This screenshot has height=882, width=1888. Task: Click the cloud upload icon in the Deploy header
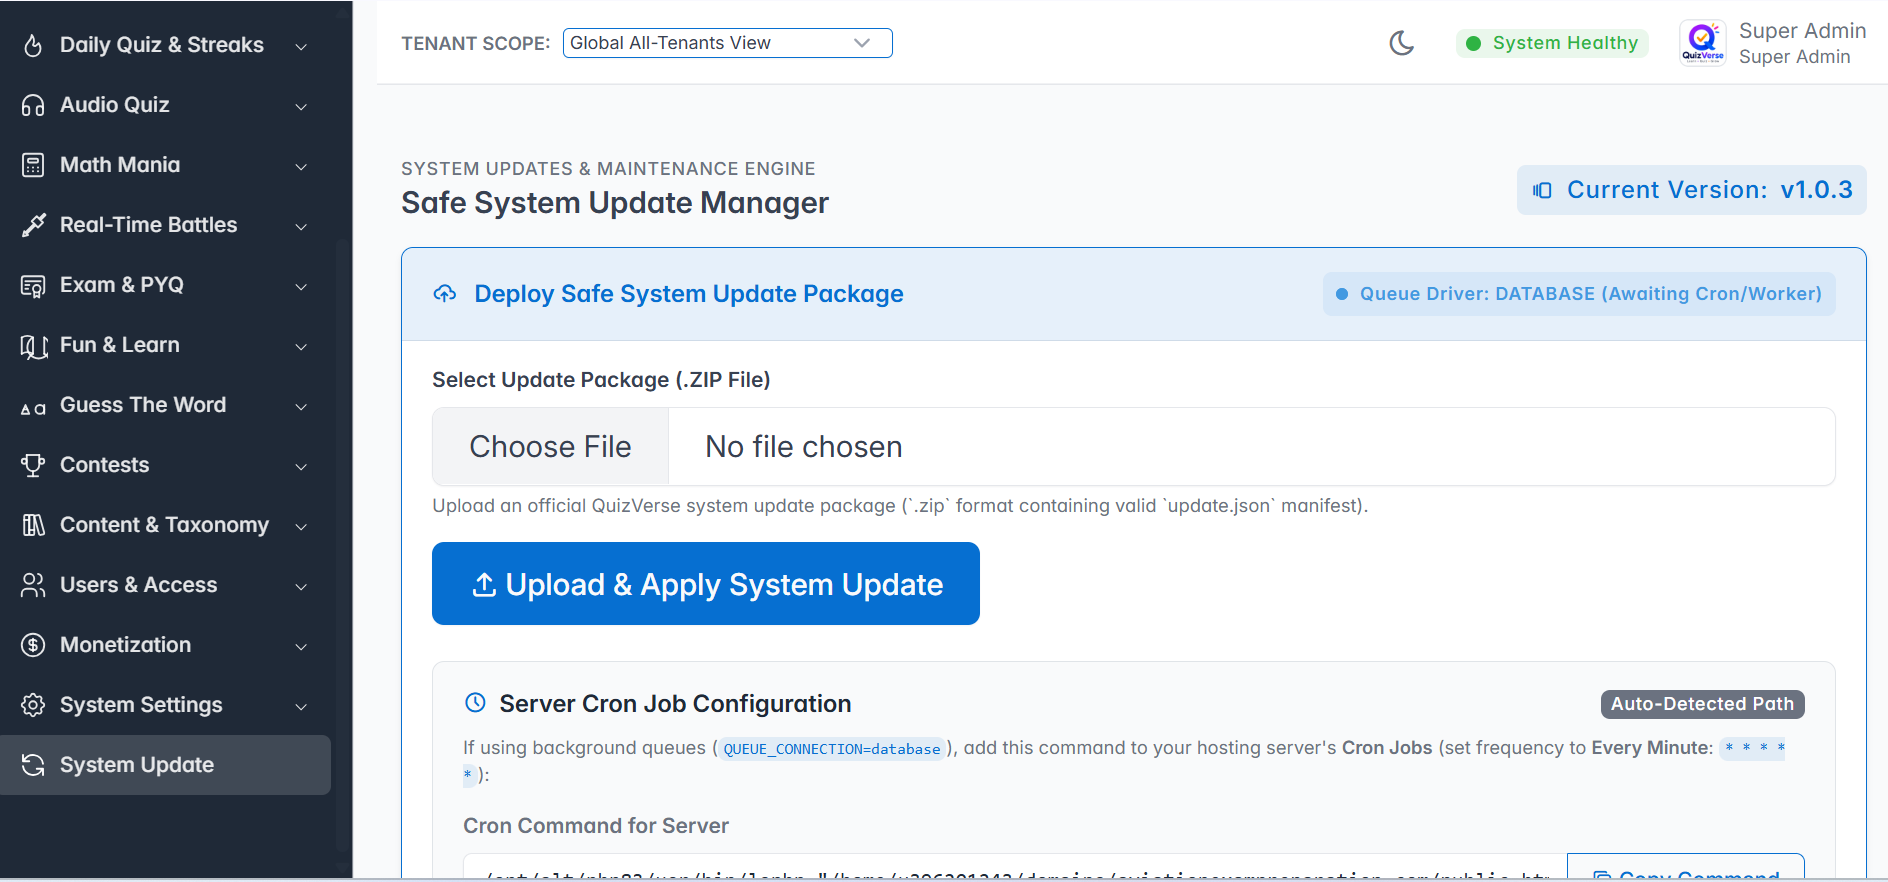(x=445, y=294)
